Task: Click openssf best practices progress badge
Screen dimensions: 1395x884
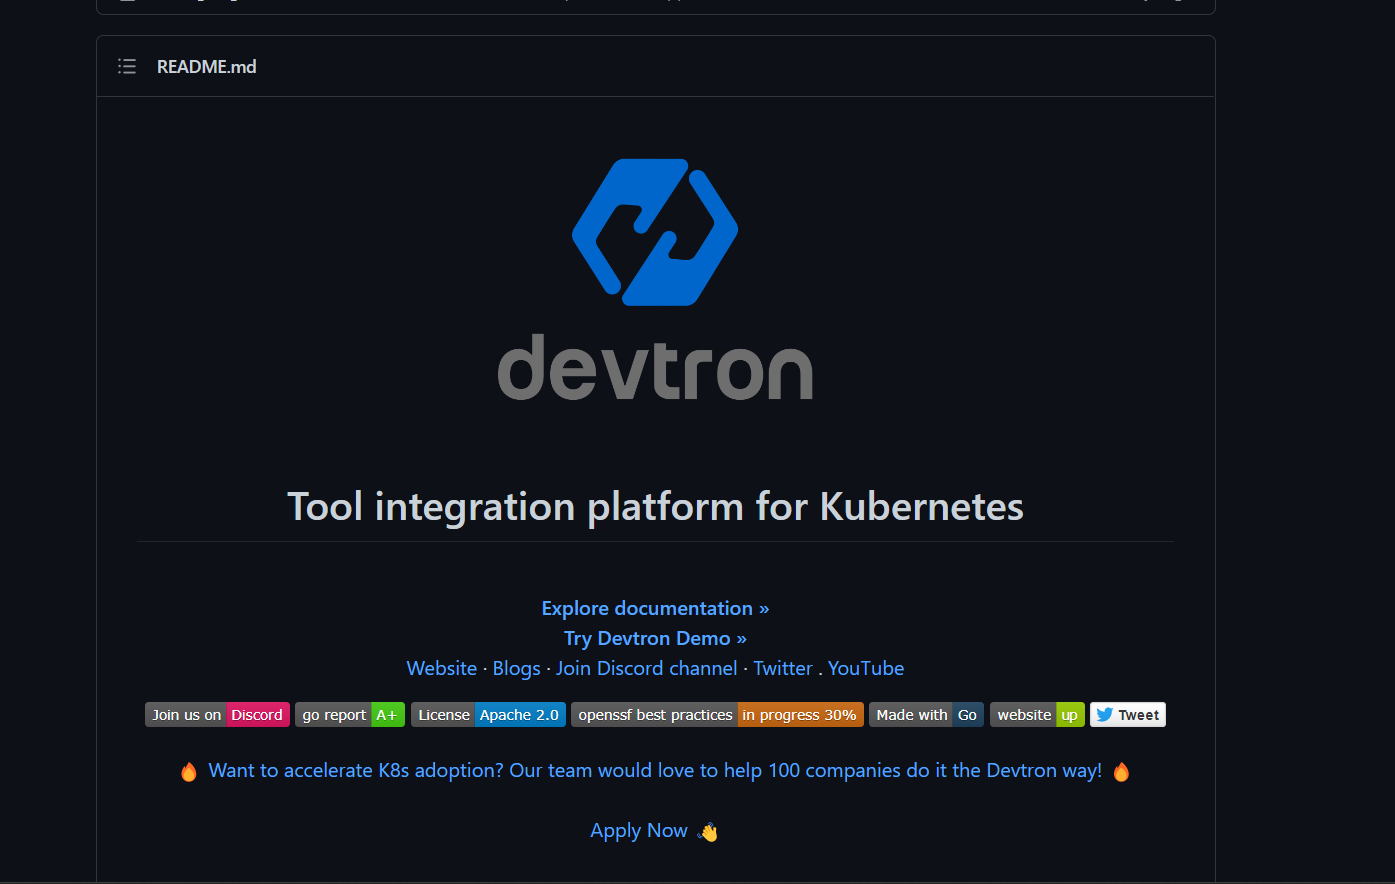Action: [x=717, y=715]
